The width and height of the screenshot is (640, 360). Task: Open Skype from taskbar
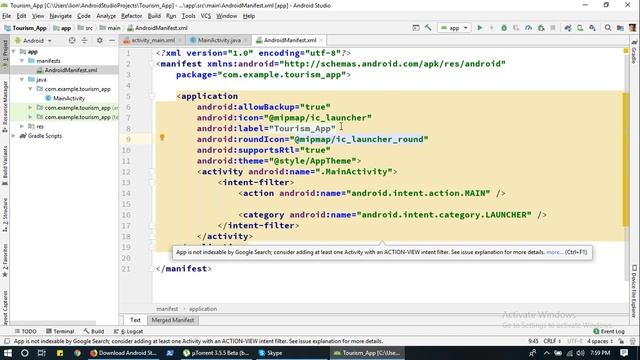(x=271, y=353)
